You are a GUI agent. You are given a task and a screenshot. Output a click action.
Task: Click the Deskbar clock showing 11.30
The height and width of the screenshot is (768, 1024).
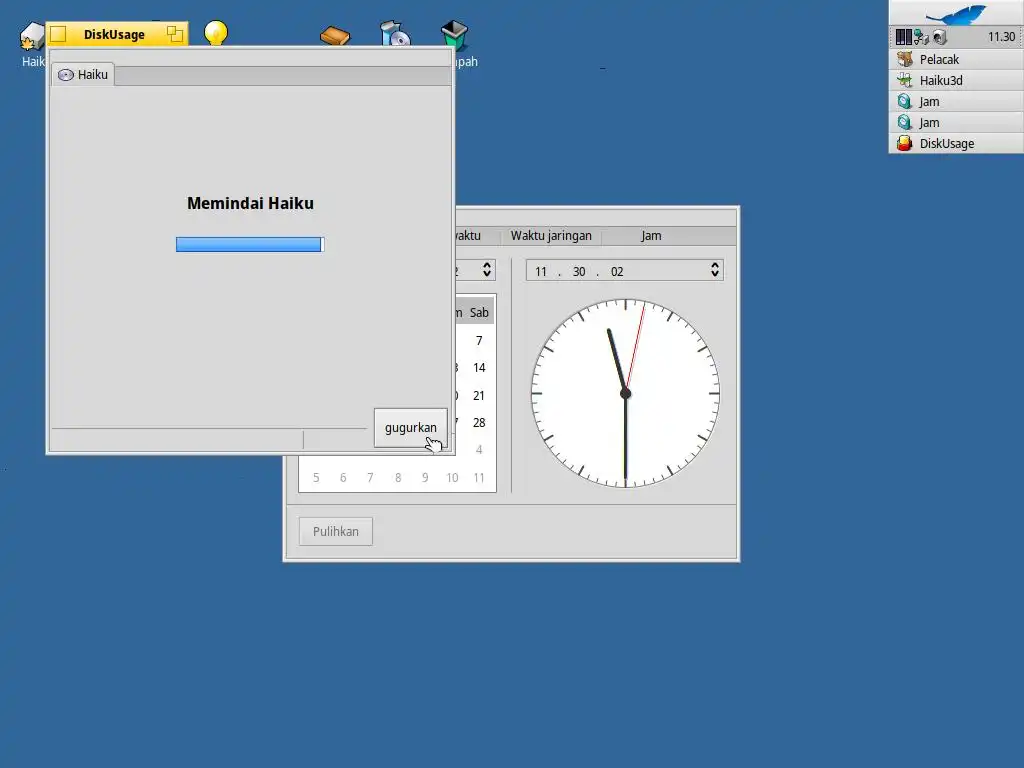[x=1001, y=37]
